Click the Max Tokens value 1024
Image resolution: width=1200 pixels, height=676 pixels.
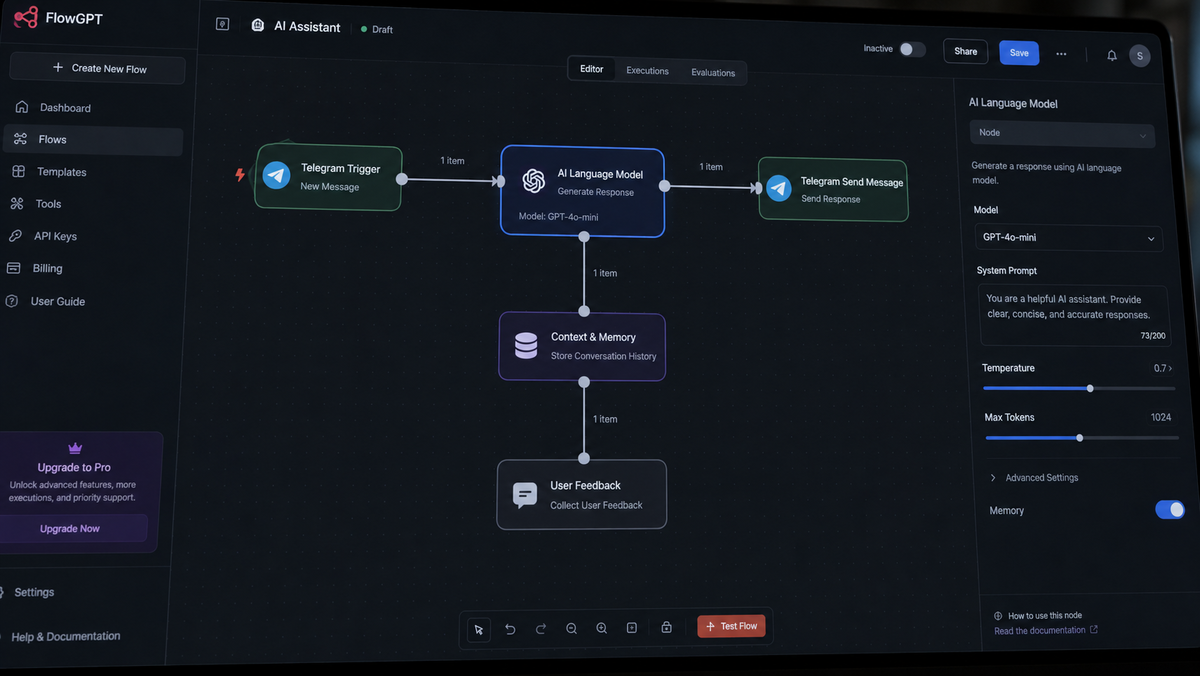tap(1161, 418)
